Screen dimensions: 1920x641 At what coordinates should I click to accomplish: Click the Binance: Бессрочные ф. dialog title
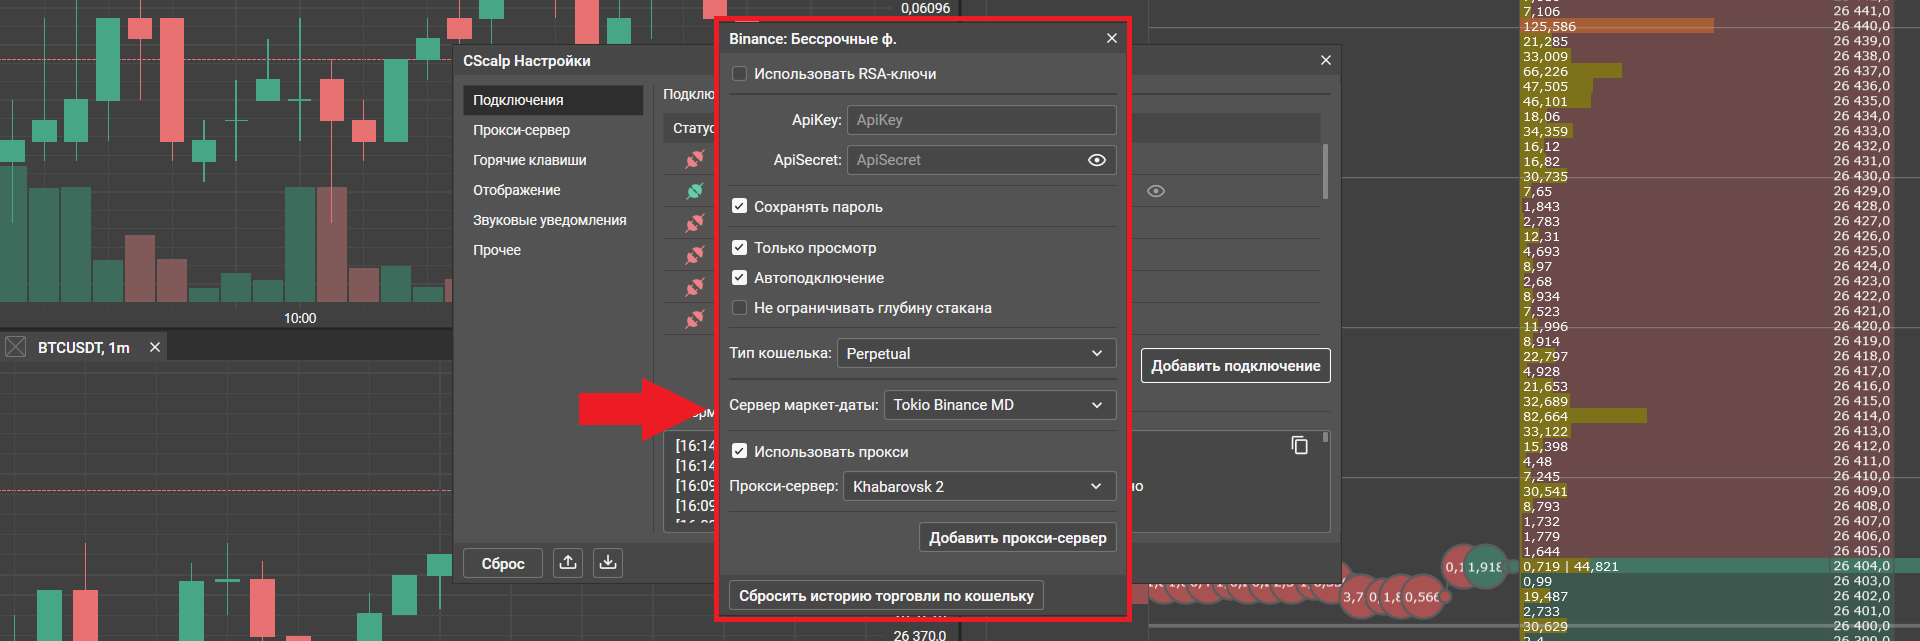pyautogui.click(x=812, y=39)
